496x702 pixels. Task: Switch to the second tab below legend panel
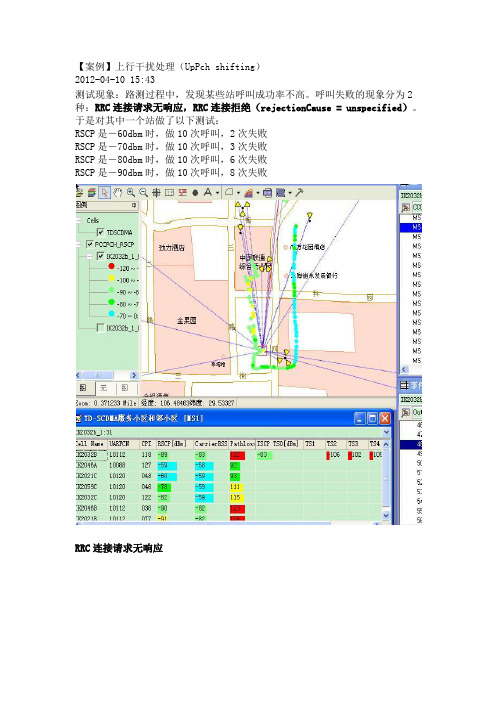tap(103, 388)
